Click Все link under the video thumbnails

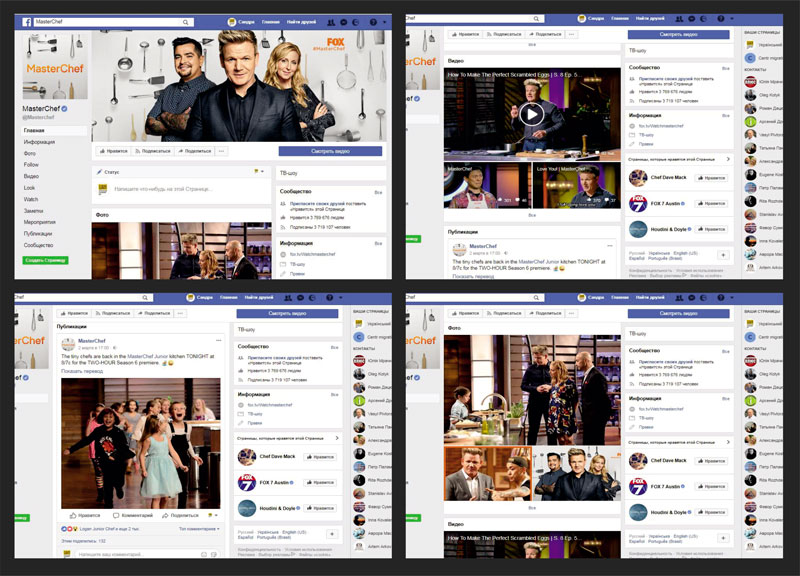click(532, 215)
